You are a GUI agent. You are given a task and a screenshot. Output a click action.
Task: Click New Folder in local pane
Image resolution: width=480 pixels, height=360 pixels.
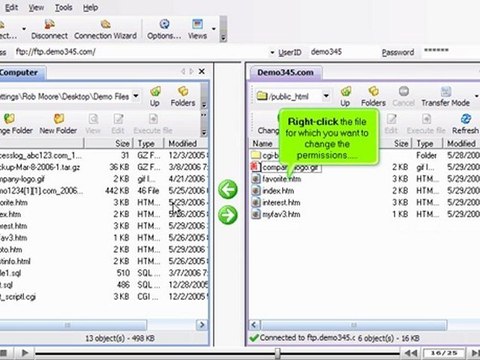tap(58, 124)
